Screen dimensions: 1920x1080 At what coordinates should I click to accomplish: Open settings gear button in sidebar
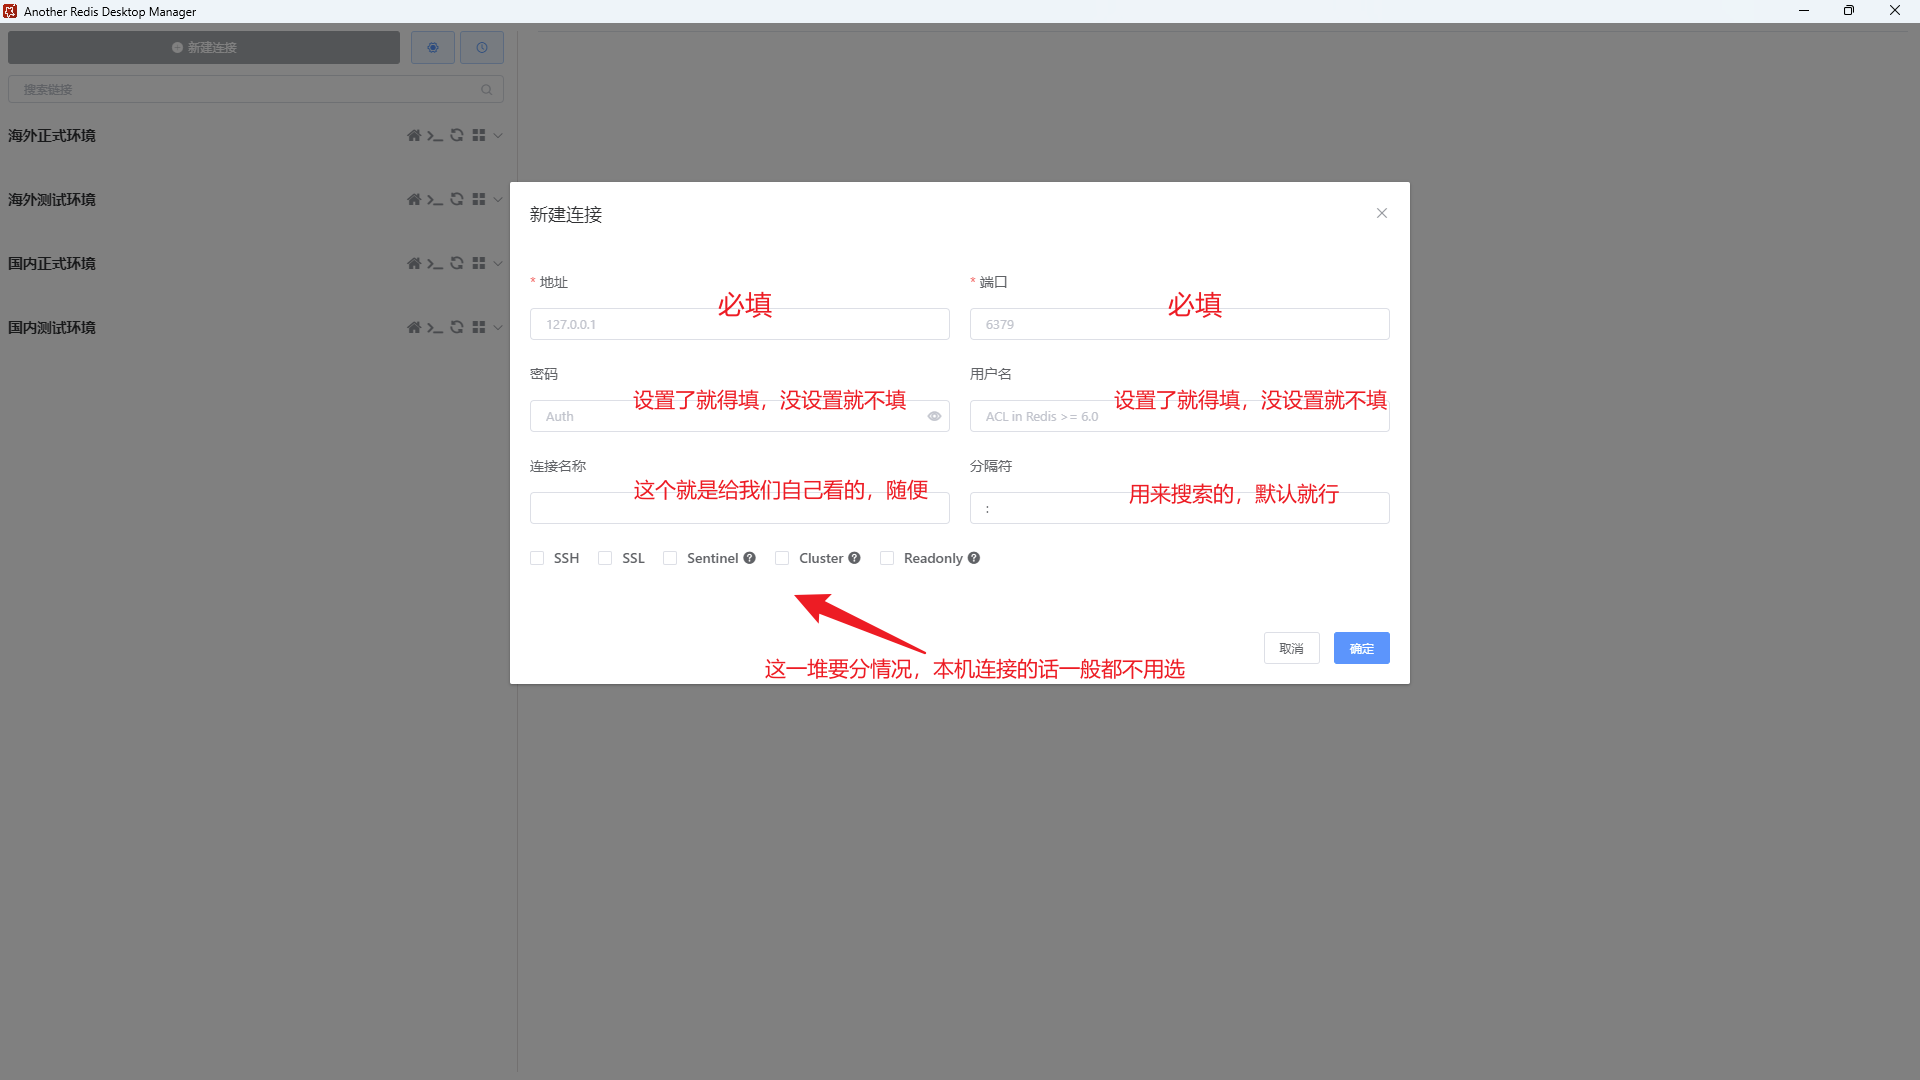click(x=433, y=47)
